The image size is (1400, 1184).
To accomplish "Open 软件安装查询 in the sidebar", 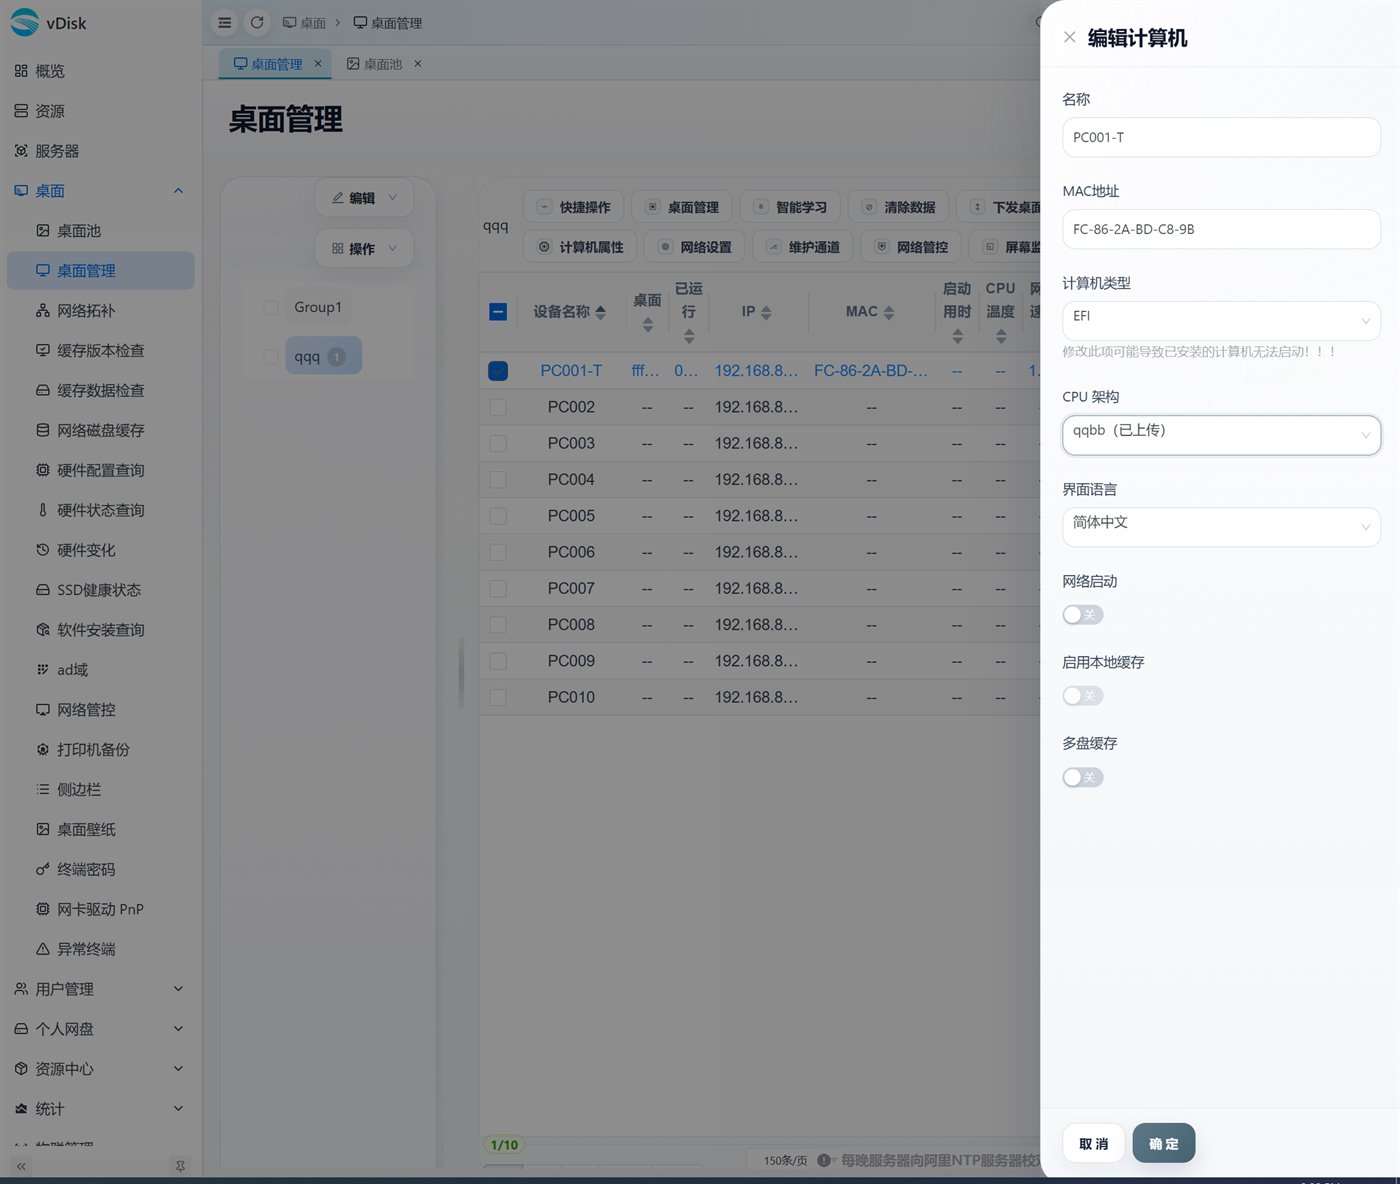I will [101, 630].
